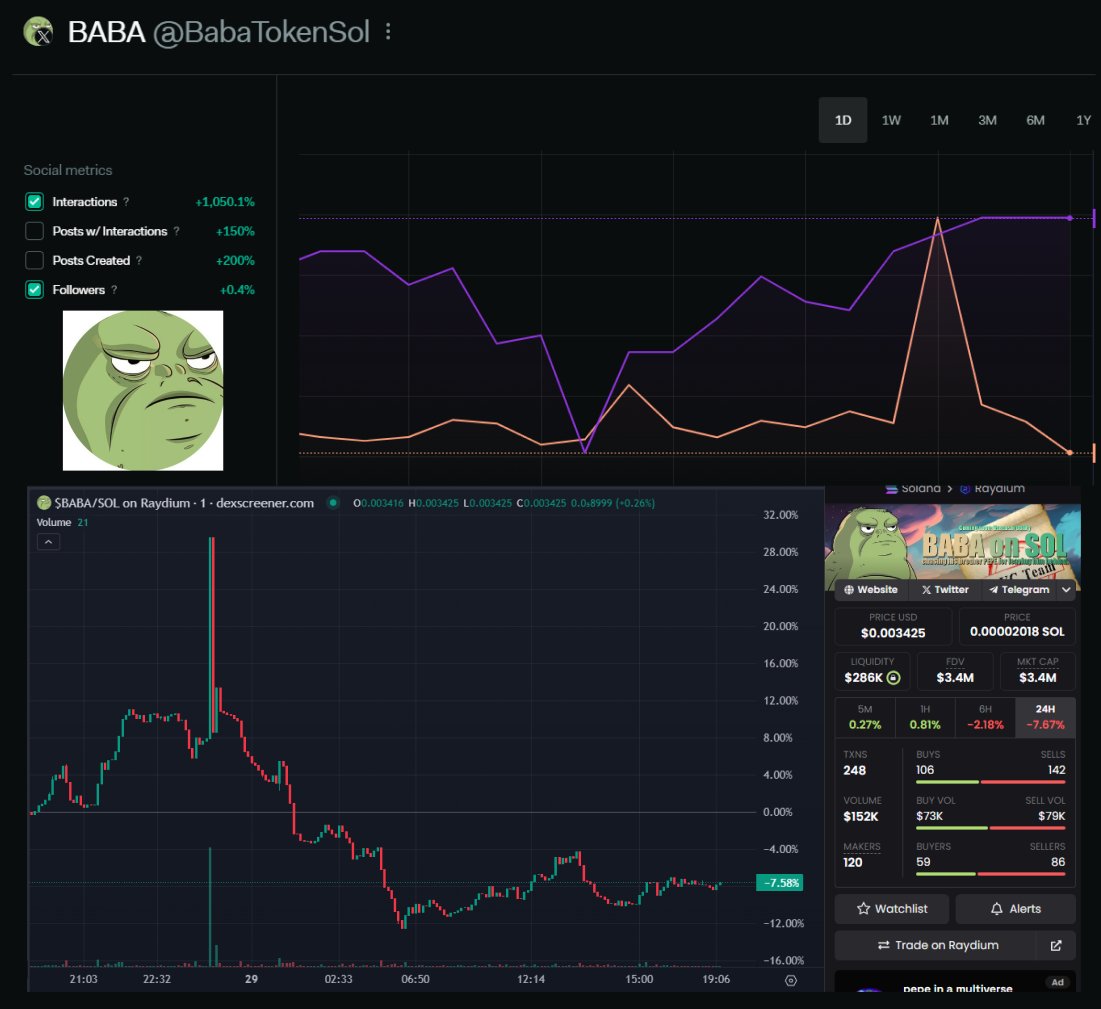
Task: Click the star icon in Watchlist button
Action: 864,909
